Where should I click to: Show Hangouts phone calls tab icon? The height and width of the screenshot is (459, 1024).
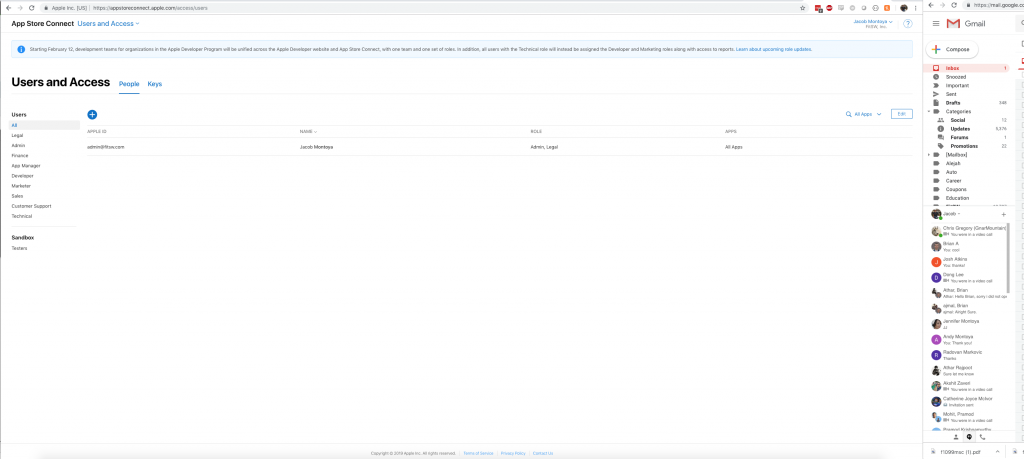point(982,437)
